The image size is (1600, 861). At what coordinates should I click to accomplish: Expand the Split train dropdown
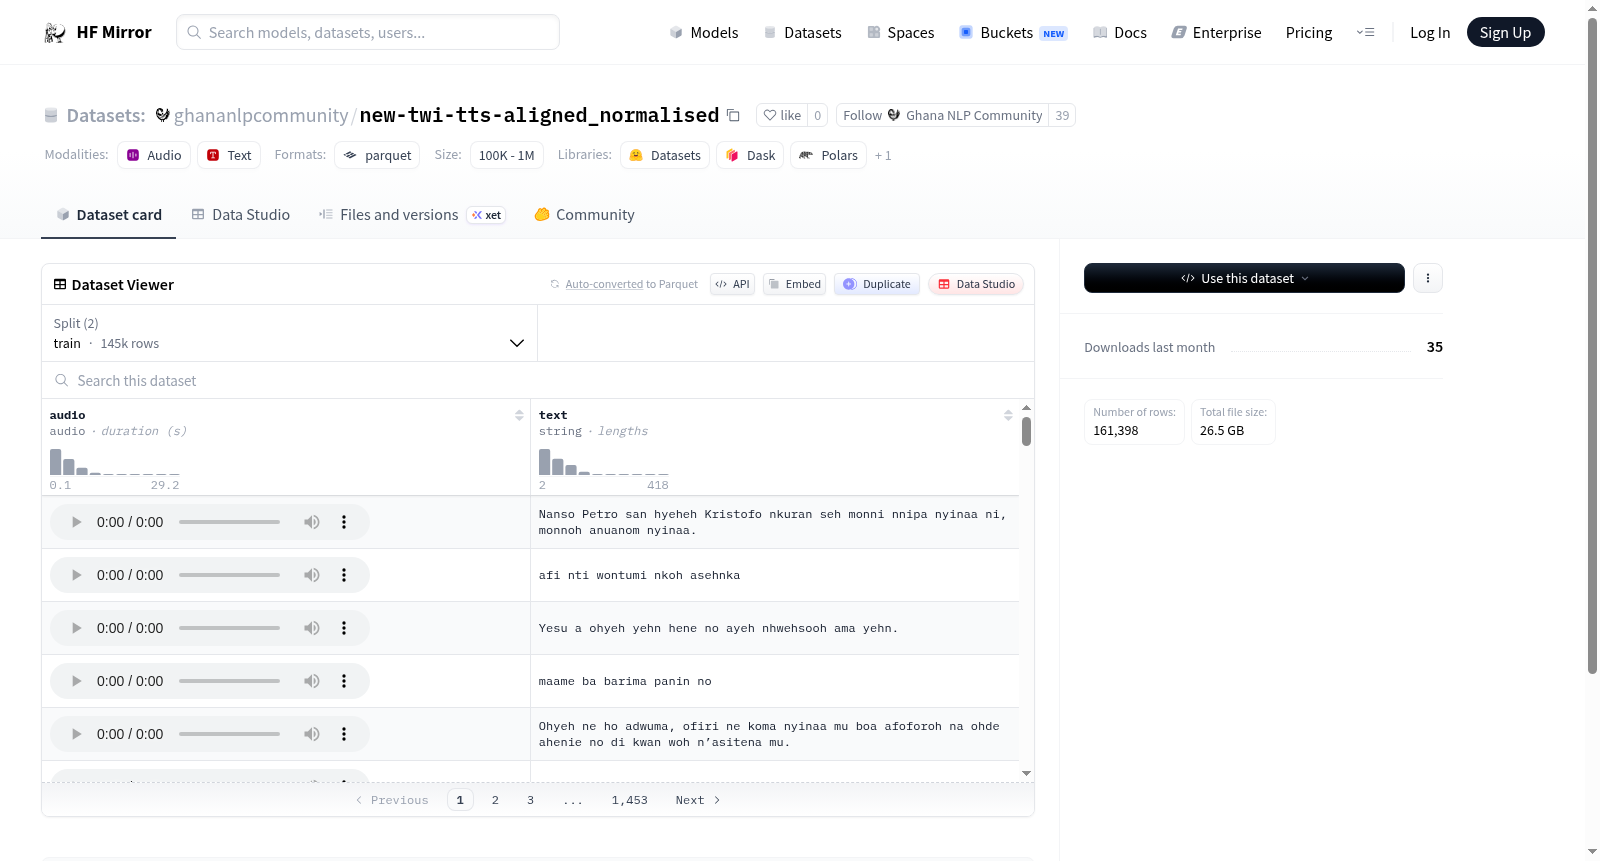point(289,333)
